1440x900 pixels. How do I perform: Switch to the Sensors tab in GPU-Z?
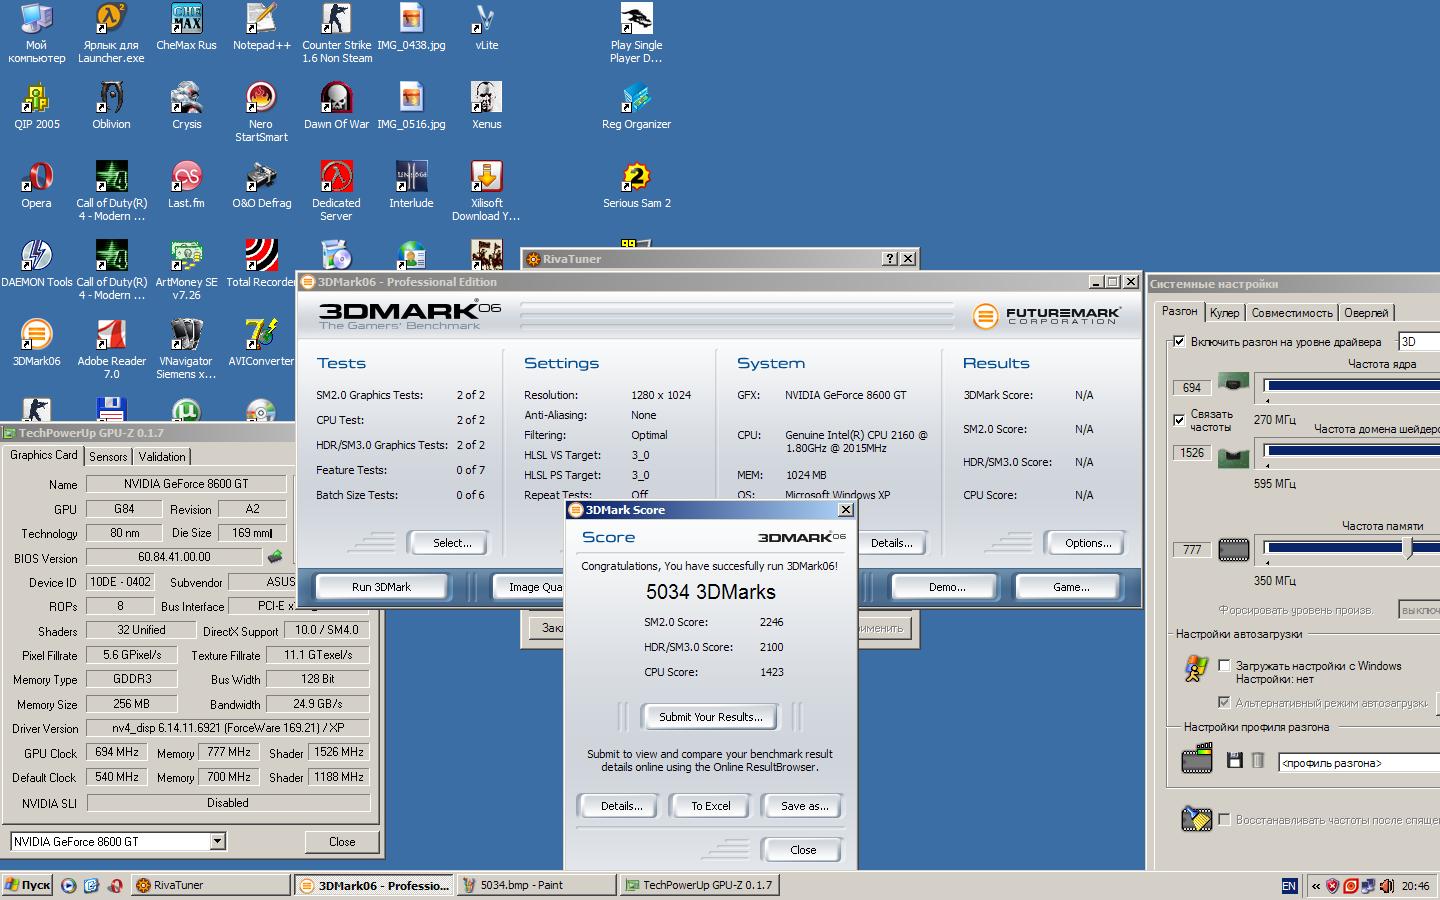coord(108,457)
